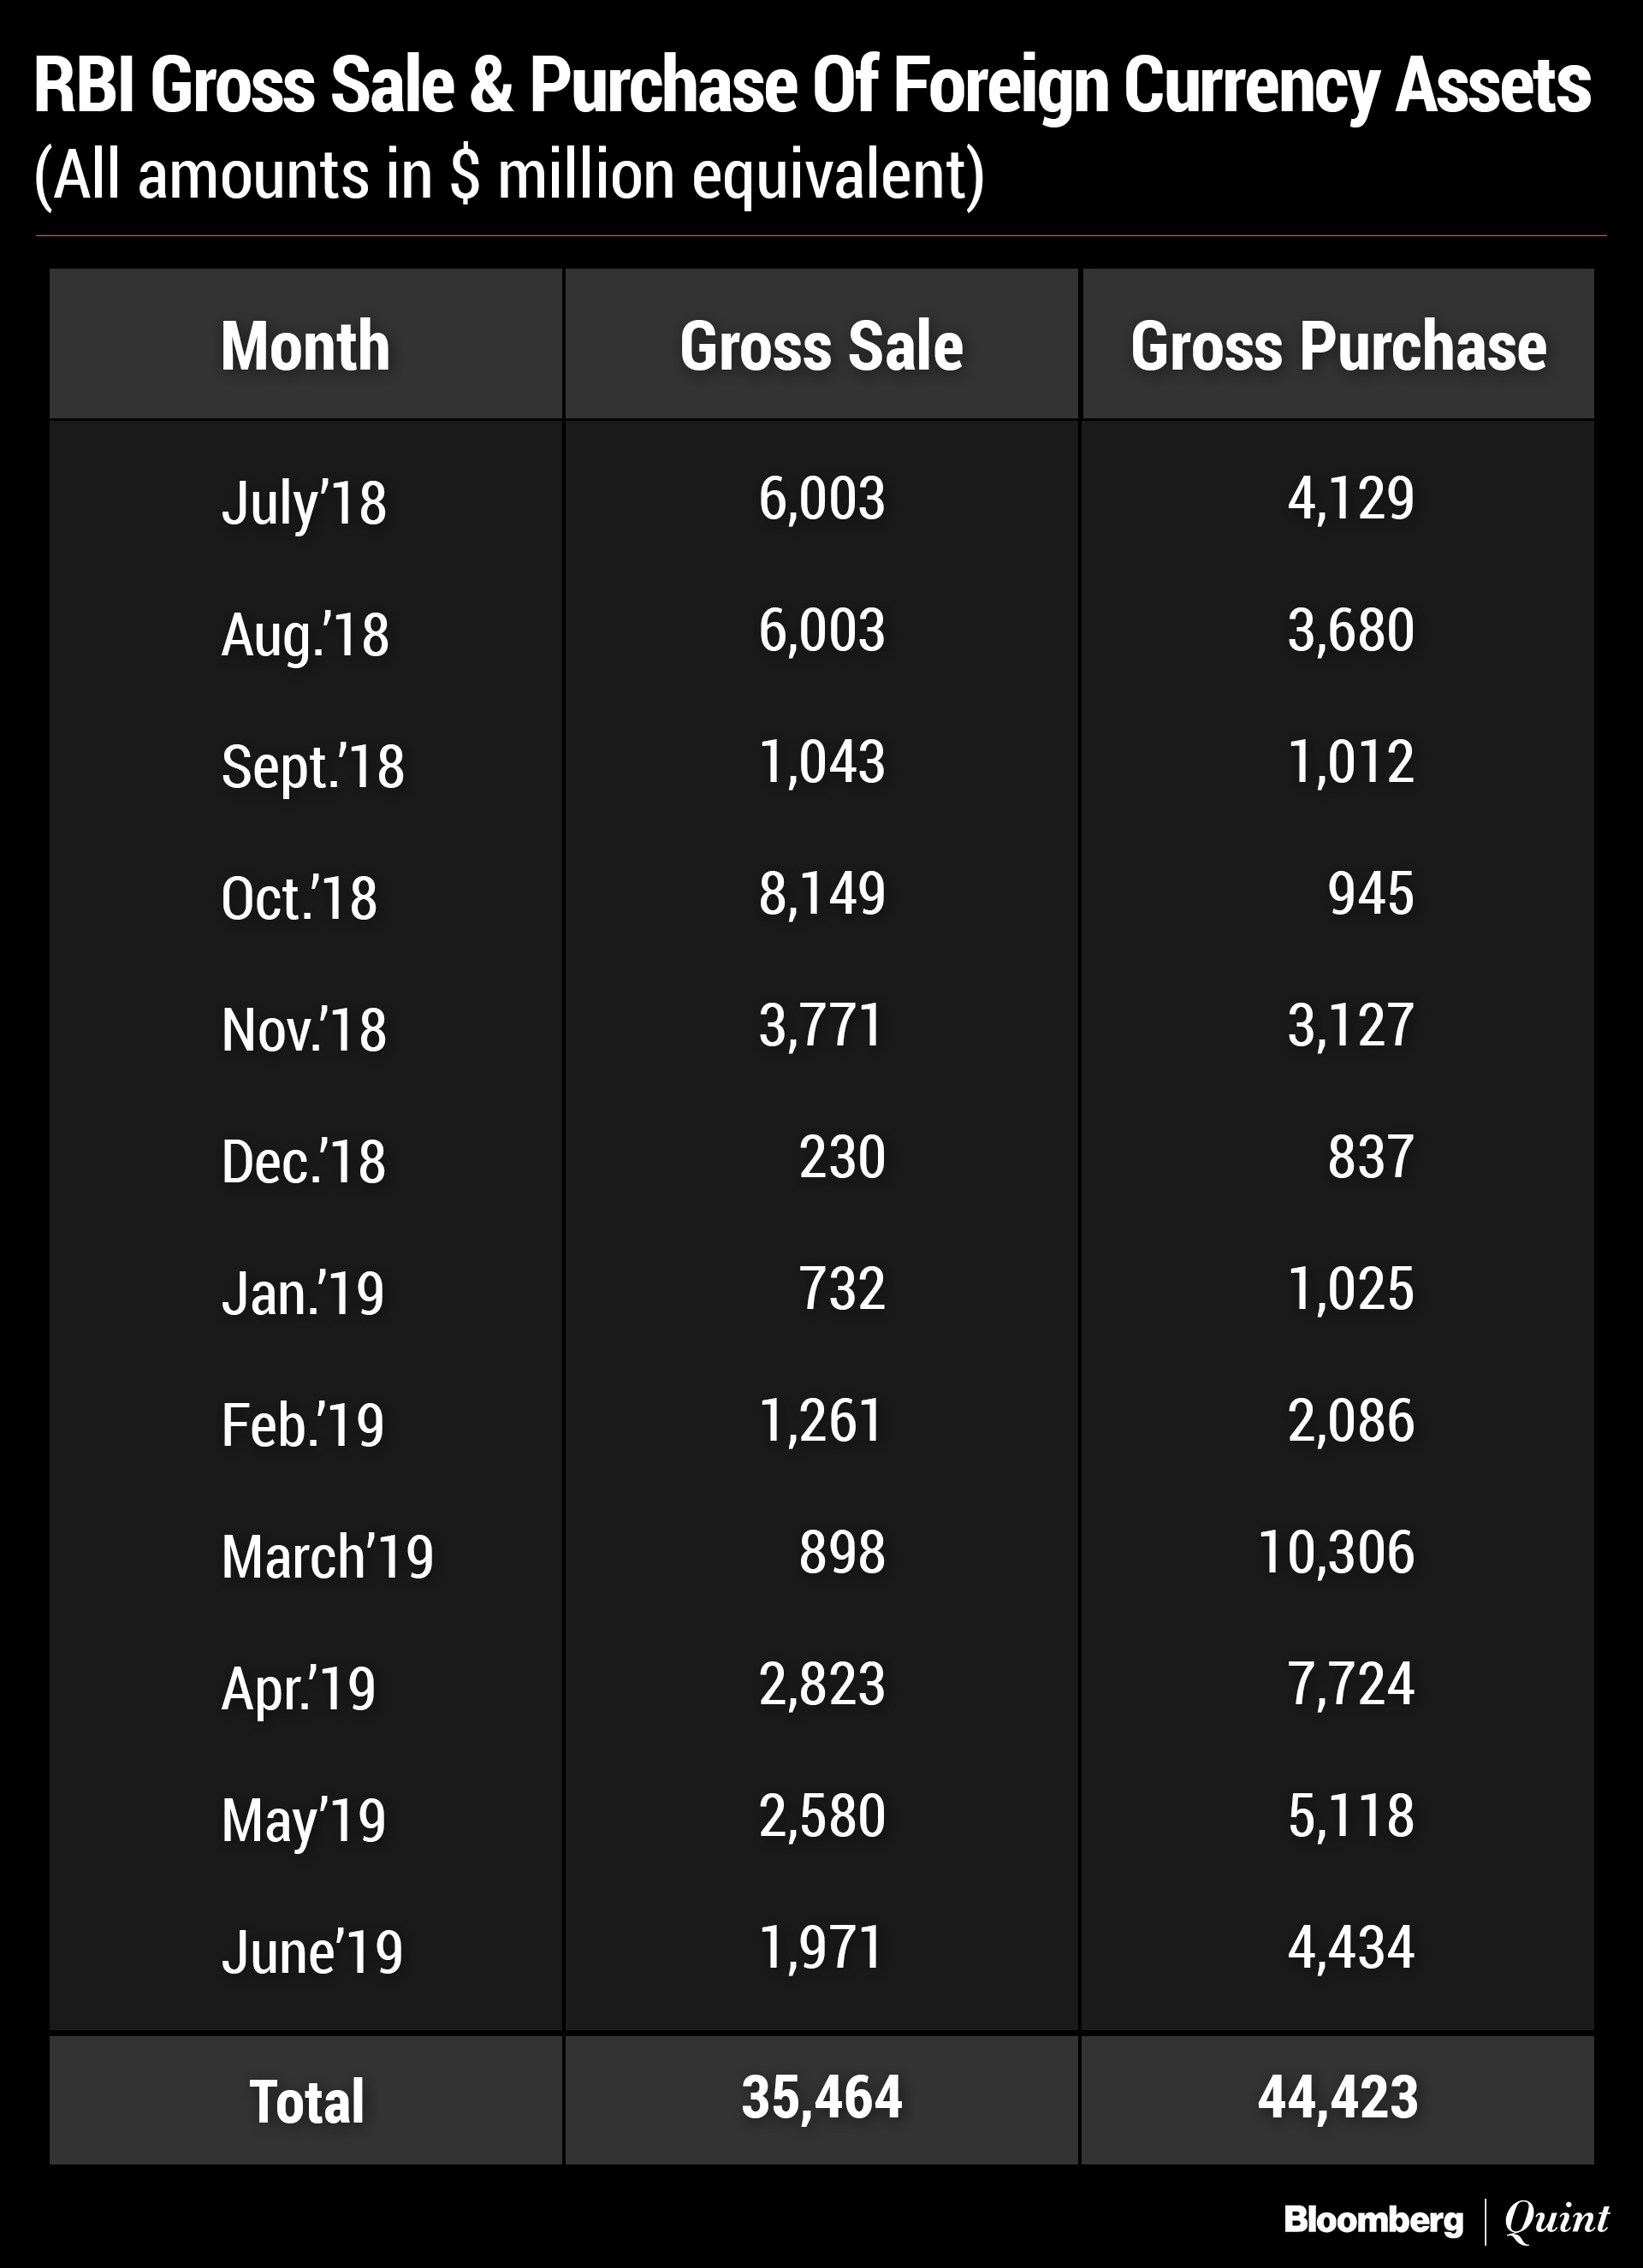The height and width of the screenshot is (2268, 1643).
Task: Select the Gross Purchase column header
Action: click(x=1338, y=346)
